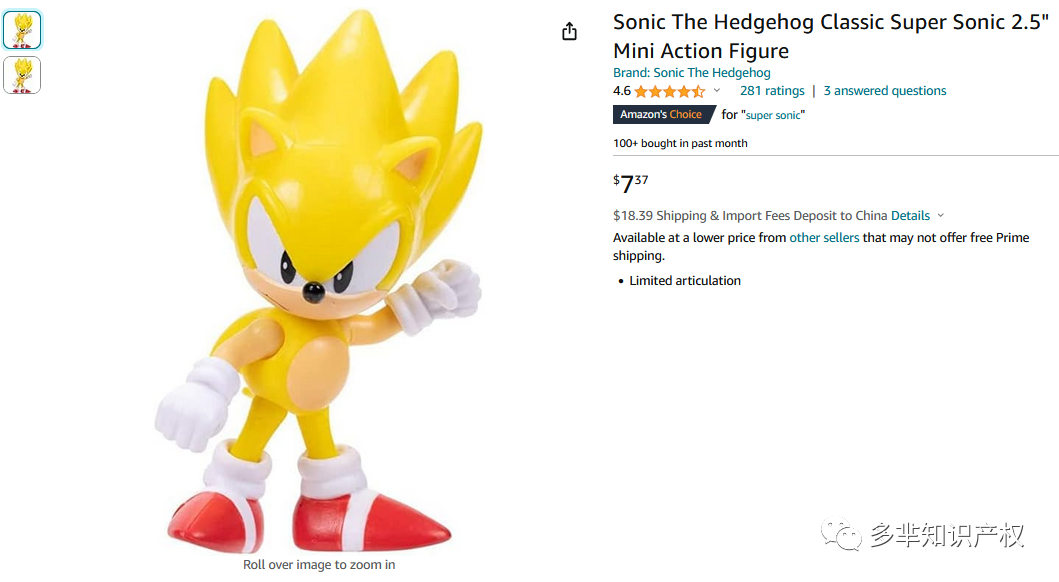Click the share icon beside the product image
This screenshot has height=582, width=1059.
coord(569,31)
